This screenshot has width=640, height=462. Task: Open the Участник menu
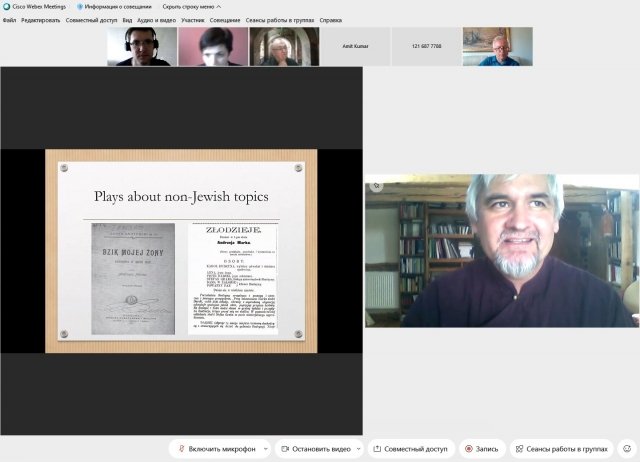pyautogui.click(x=193, y=20)
